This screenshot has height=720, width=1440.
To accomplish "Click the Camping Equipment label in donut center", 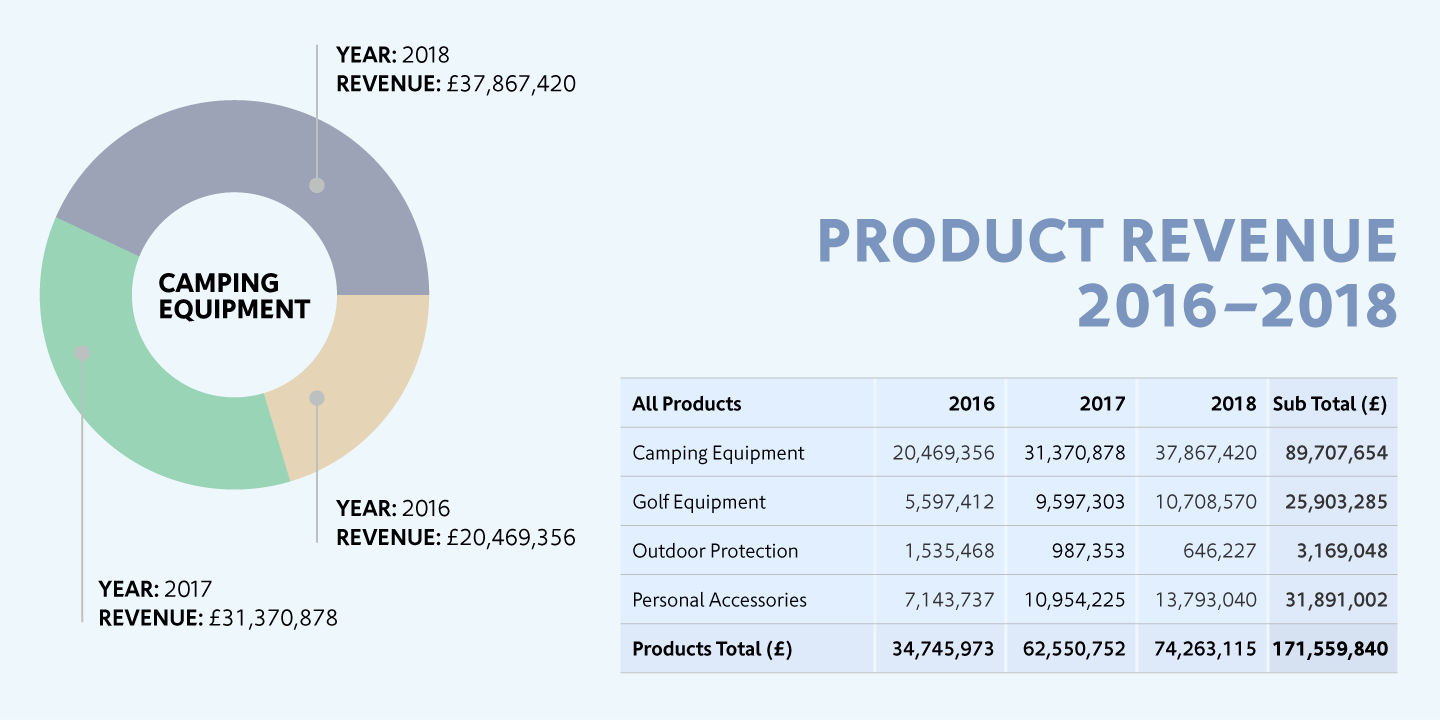I will [x=234, y=296].
